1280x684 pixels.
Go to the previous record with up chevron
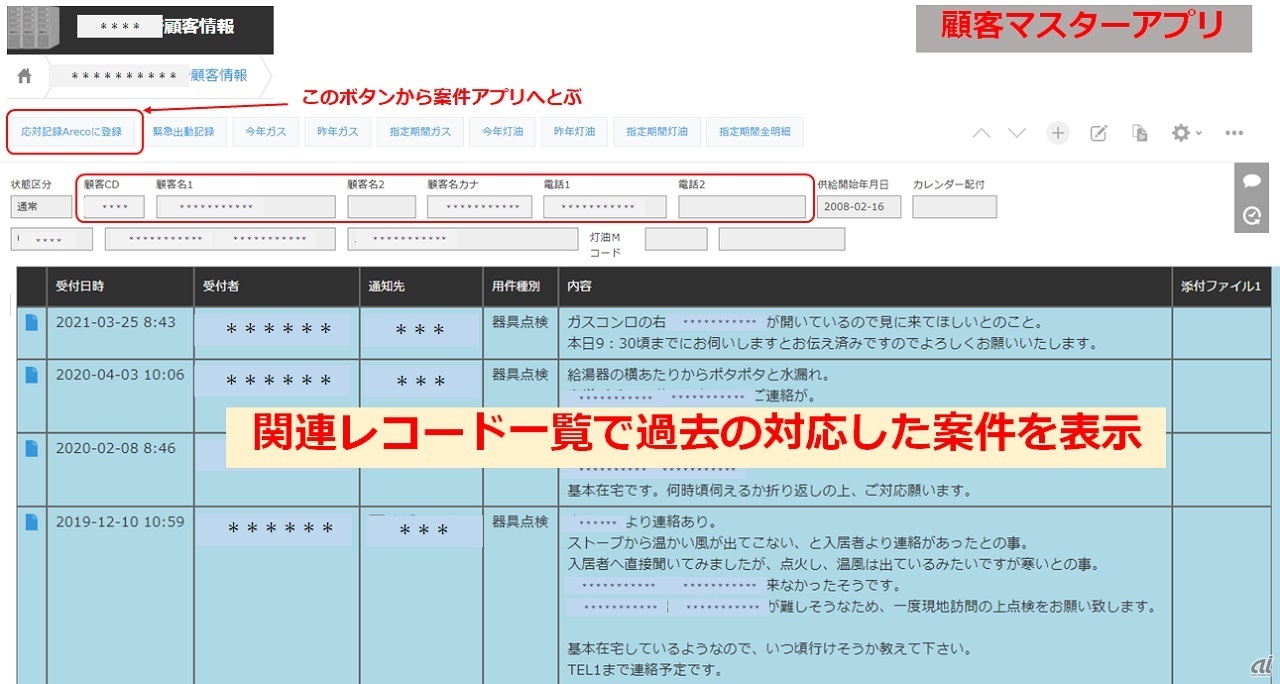tap(982, 133)
